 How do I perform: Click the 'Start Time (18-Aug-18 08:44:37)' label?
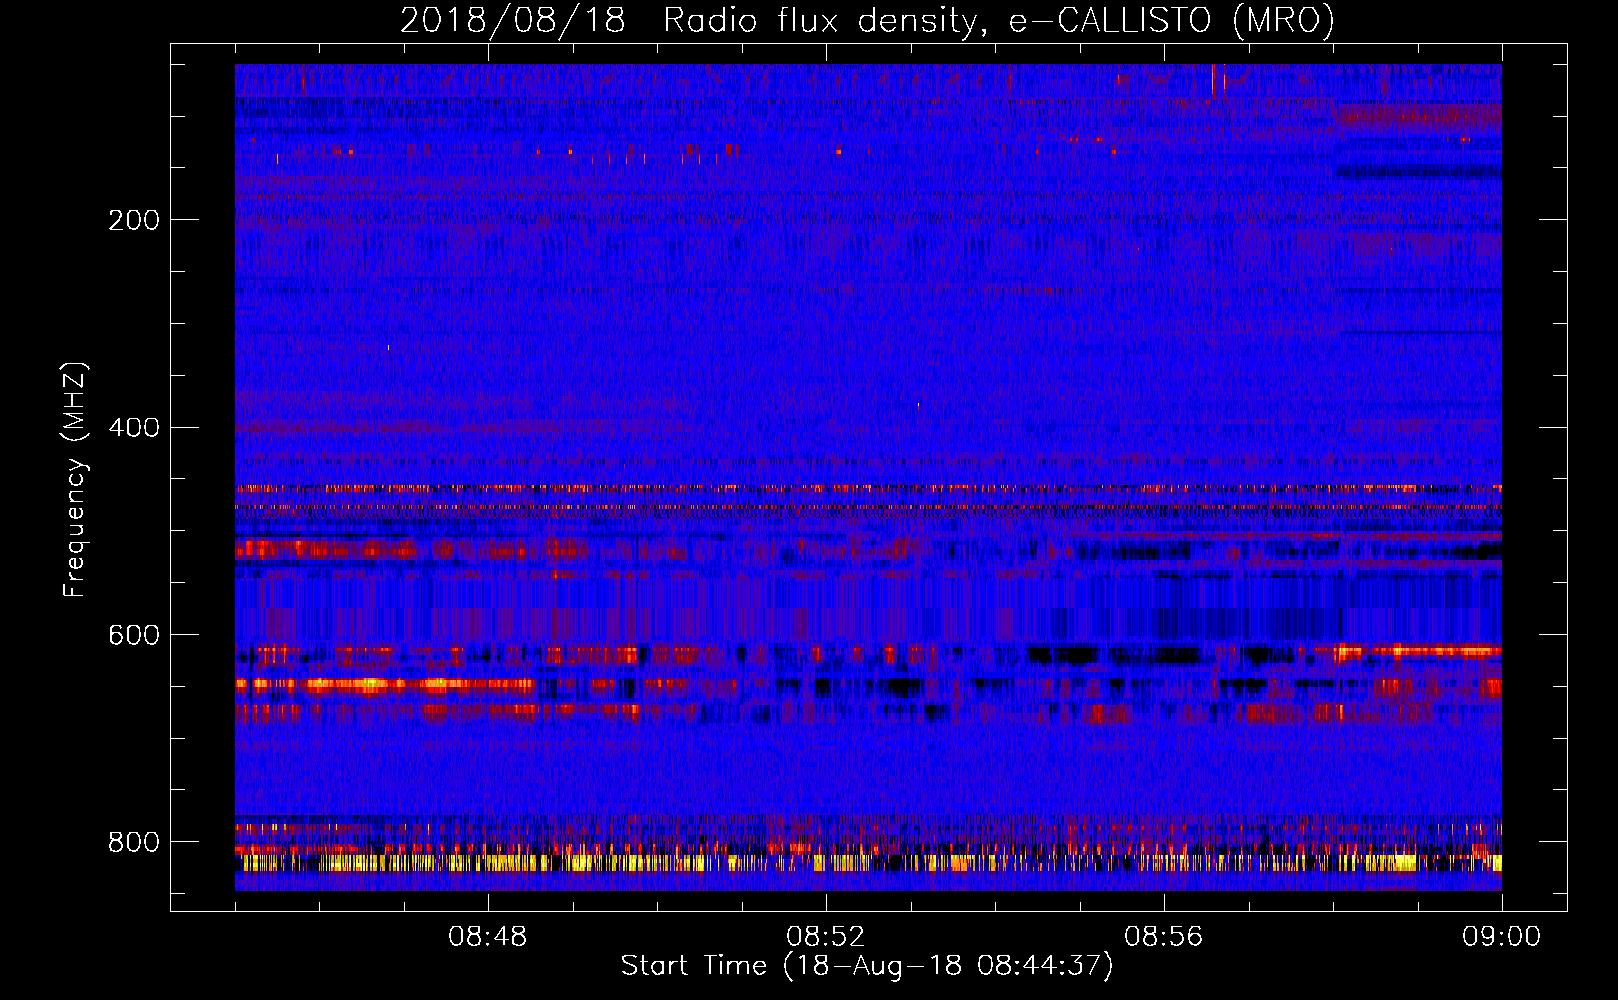[x=867, y=966]
